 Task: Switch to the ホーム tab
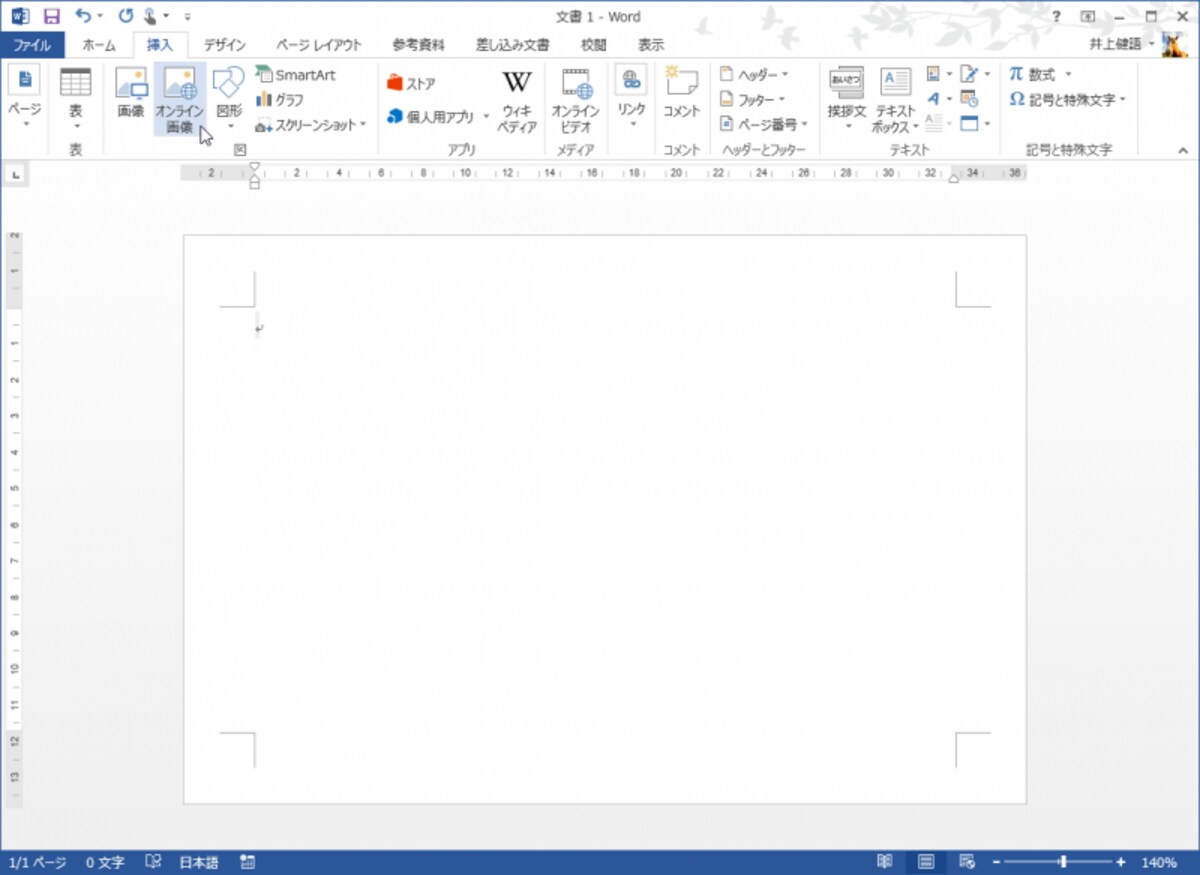[x=99, y=45]
